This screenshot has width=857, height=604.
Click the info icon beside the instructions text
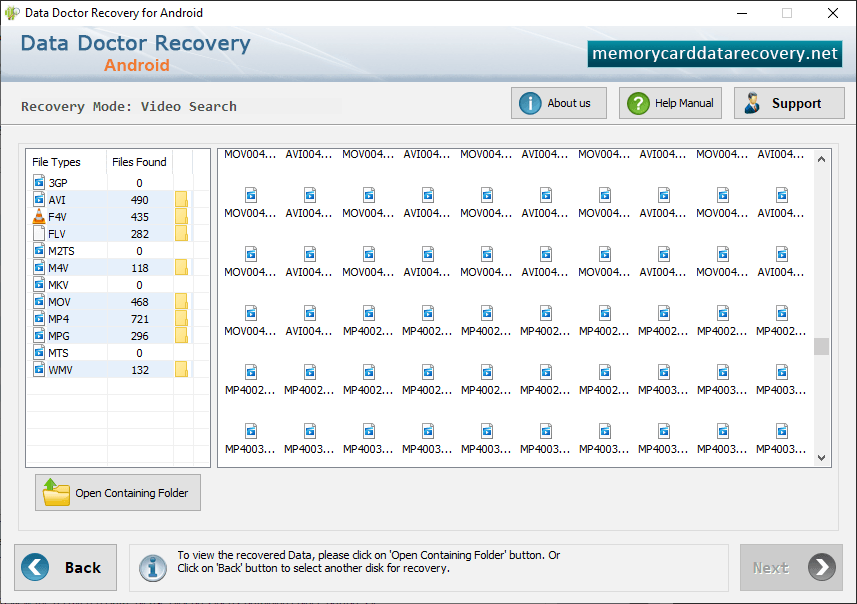coord(152,567)
